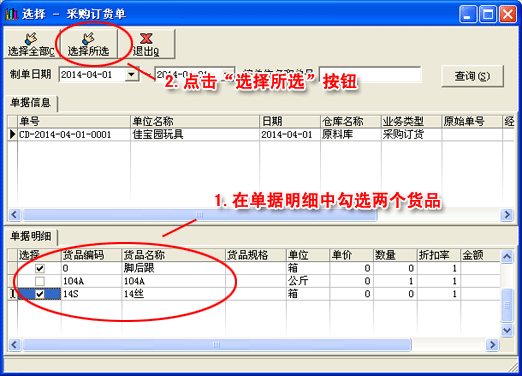Switch to the 单据明细 tab

31,236
